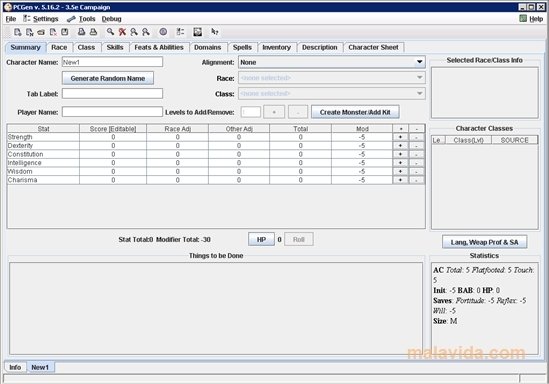Click the second printer icon in toolbar
The width and height of the screenshot is (549, 384).
[93, 32]
